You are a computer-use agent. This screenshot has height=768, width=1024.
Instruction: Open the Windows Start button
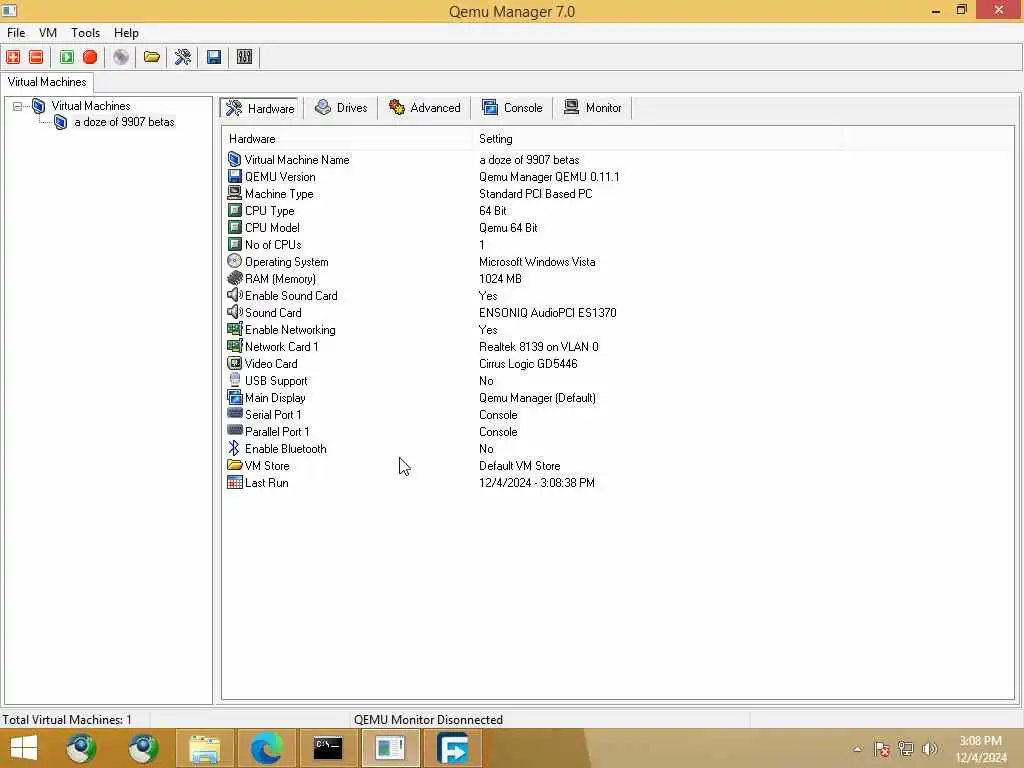[x=24, y=748]
